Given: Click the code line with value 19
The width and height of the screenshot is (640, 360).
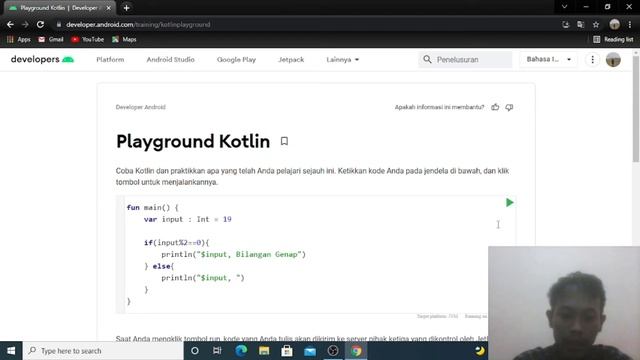Looking at the screenshot, I should [x=187, y=220].
